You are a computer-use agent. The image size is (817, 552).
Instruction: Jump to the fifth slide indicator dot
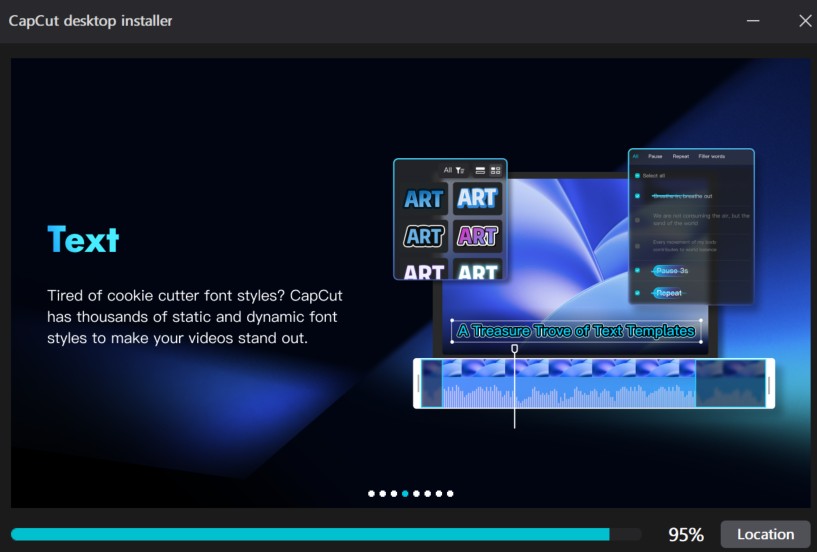click(416, 494)
